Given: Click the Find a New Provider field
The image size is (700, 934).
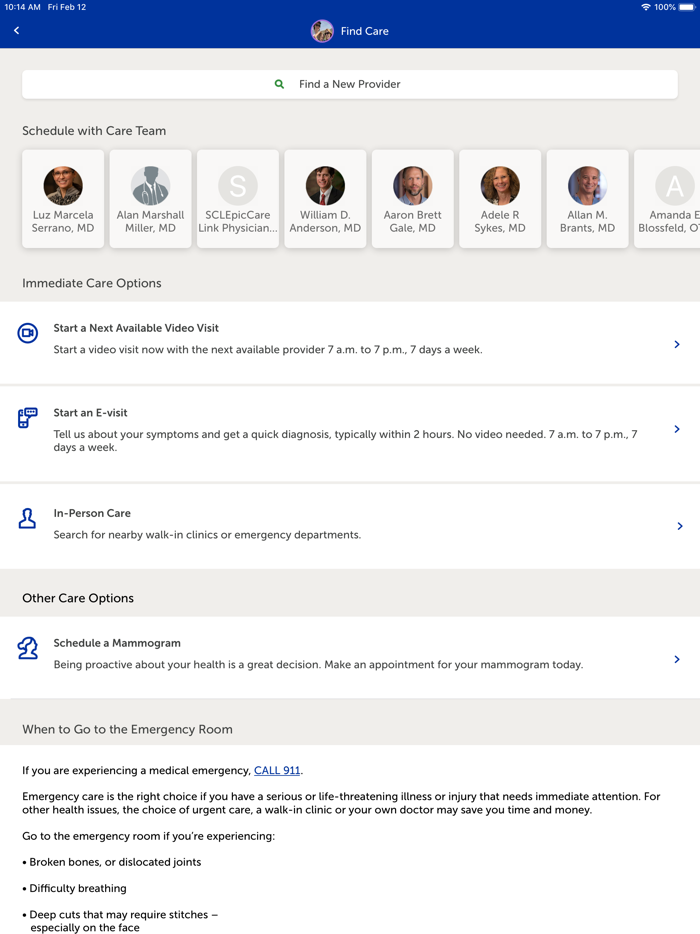Looking at the screenshot, I should point(350,84).
